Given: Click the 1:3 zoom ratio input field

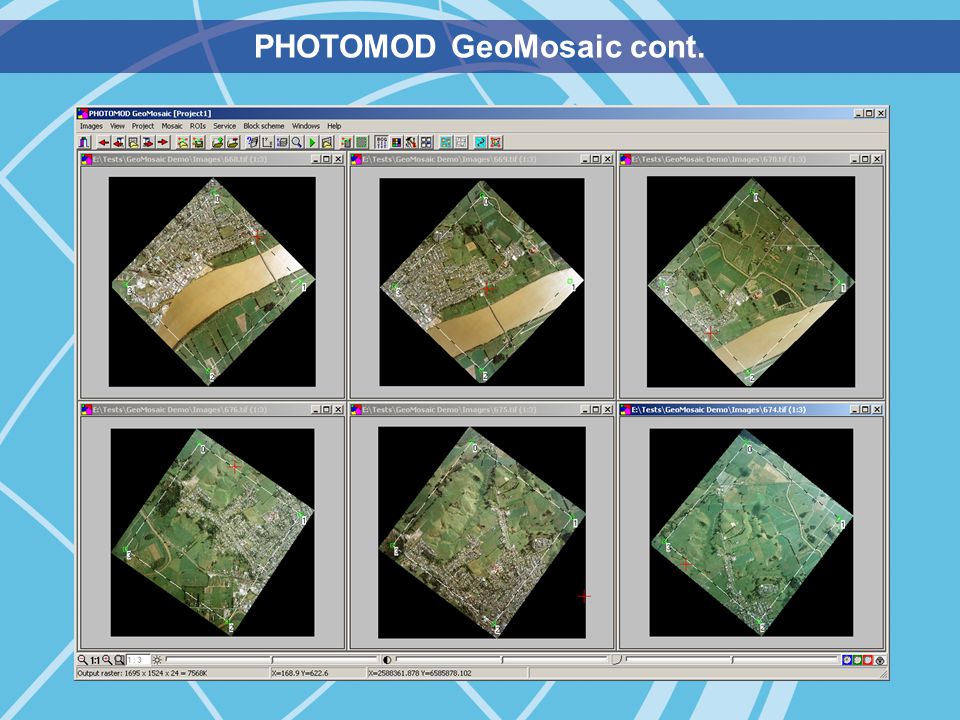Looking at the screenshot, I should (138, 660).
